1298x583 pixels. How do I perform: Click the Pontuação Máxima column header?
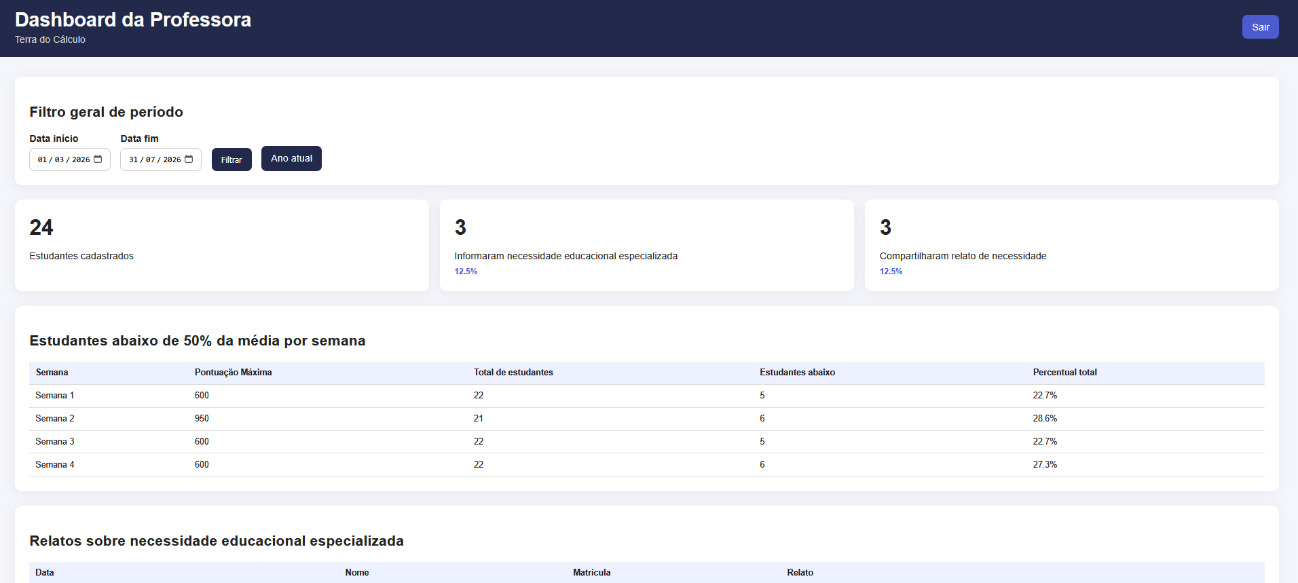coord(233,372)
